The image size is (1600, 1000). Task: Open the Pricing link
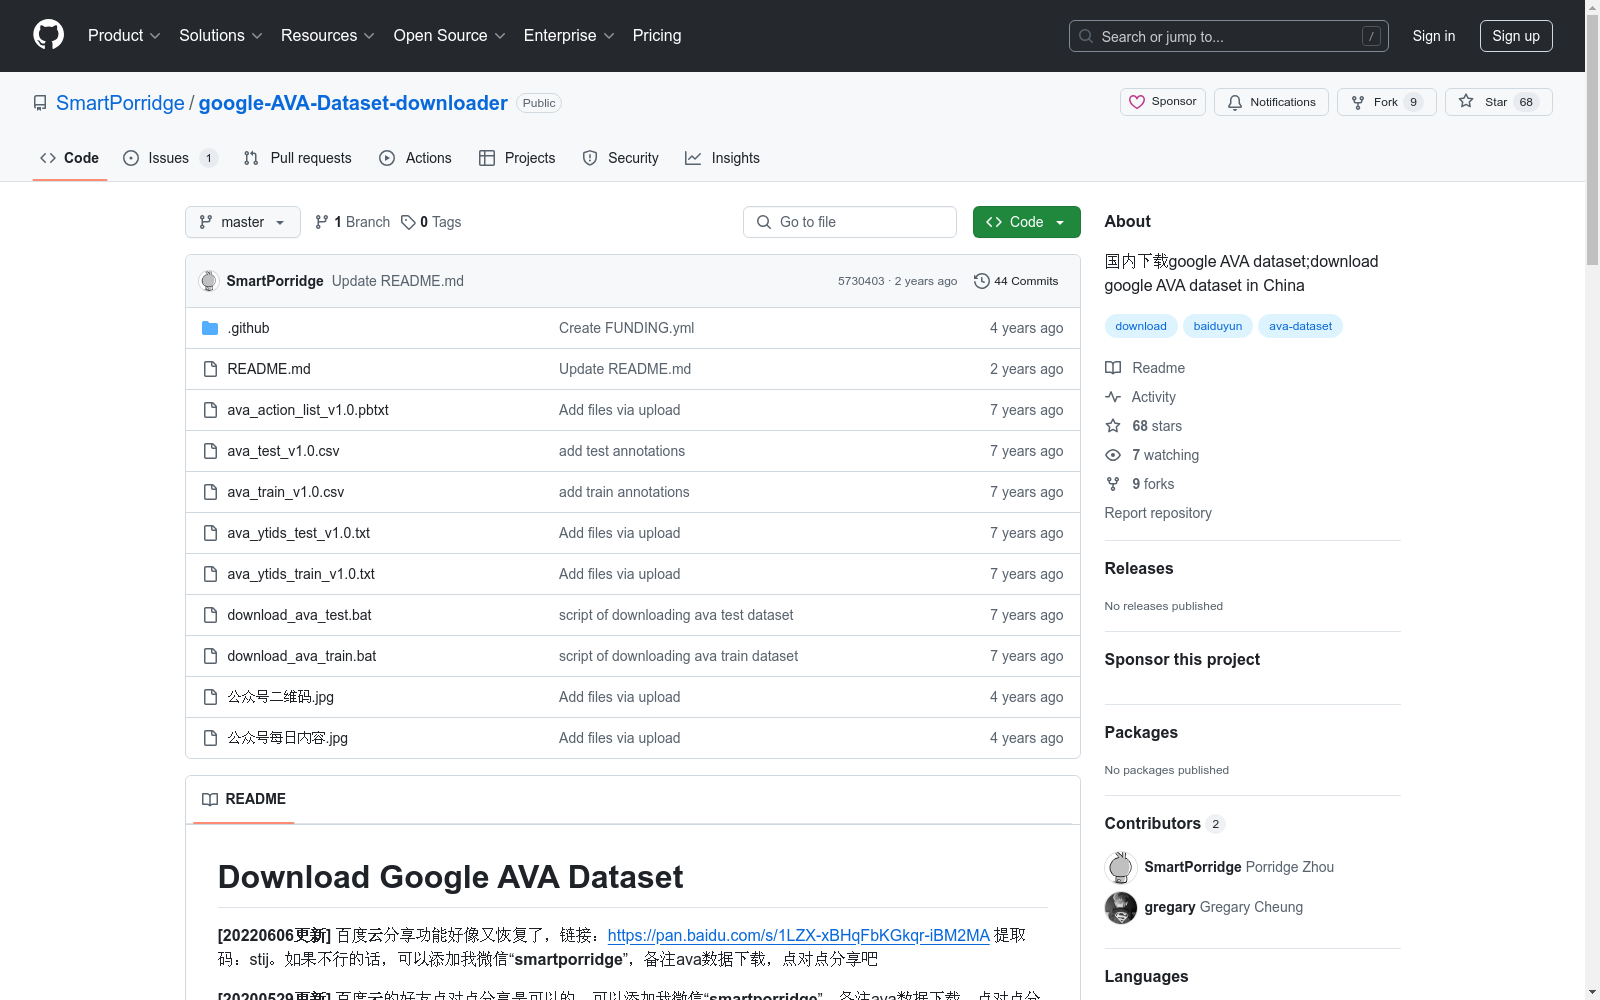coord(657,35)
